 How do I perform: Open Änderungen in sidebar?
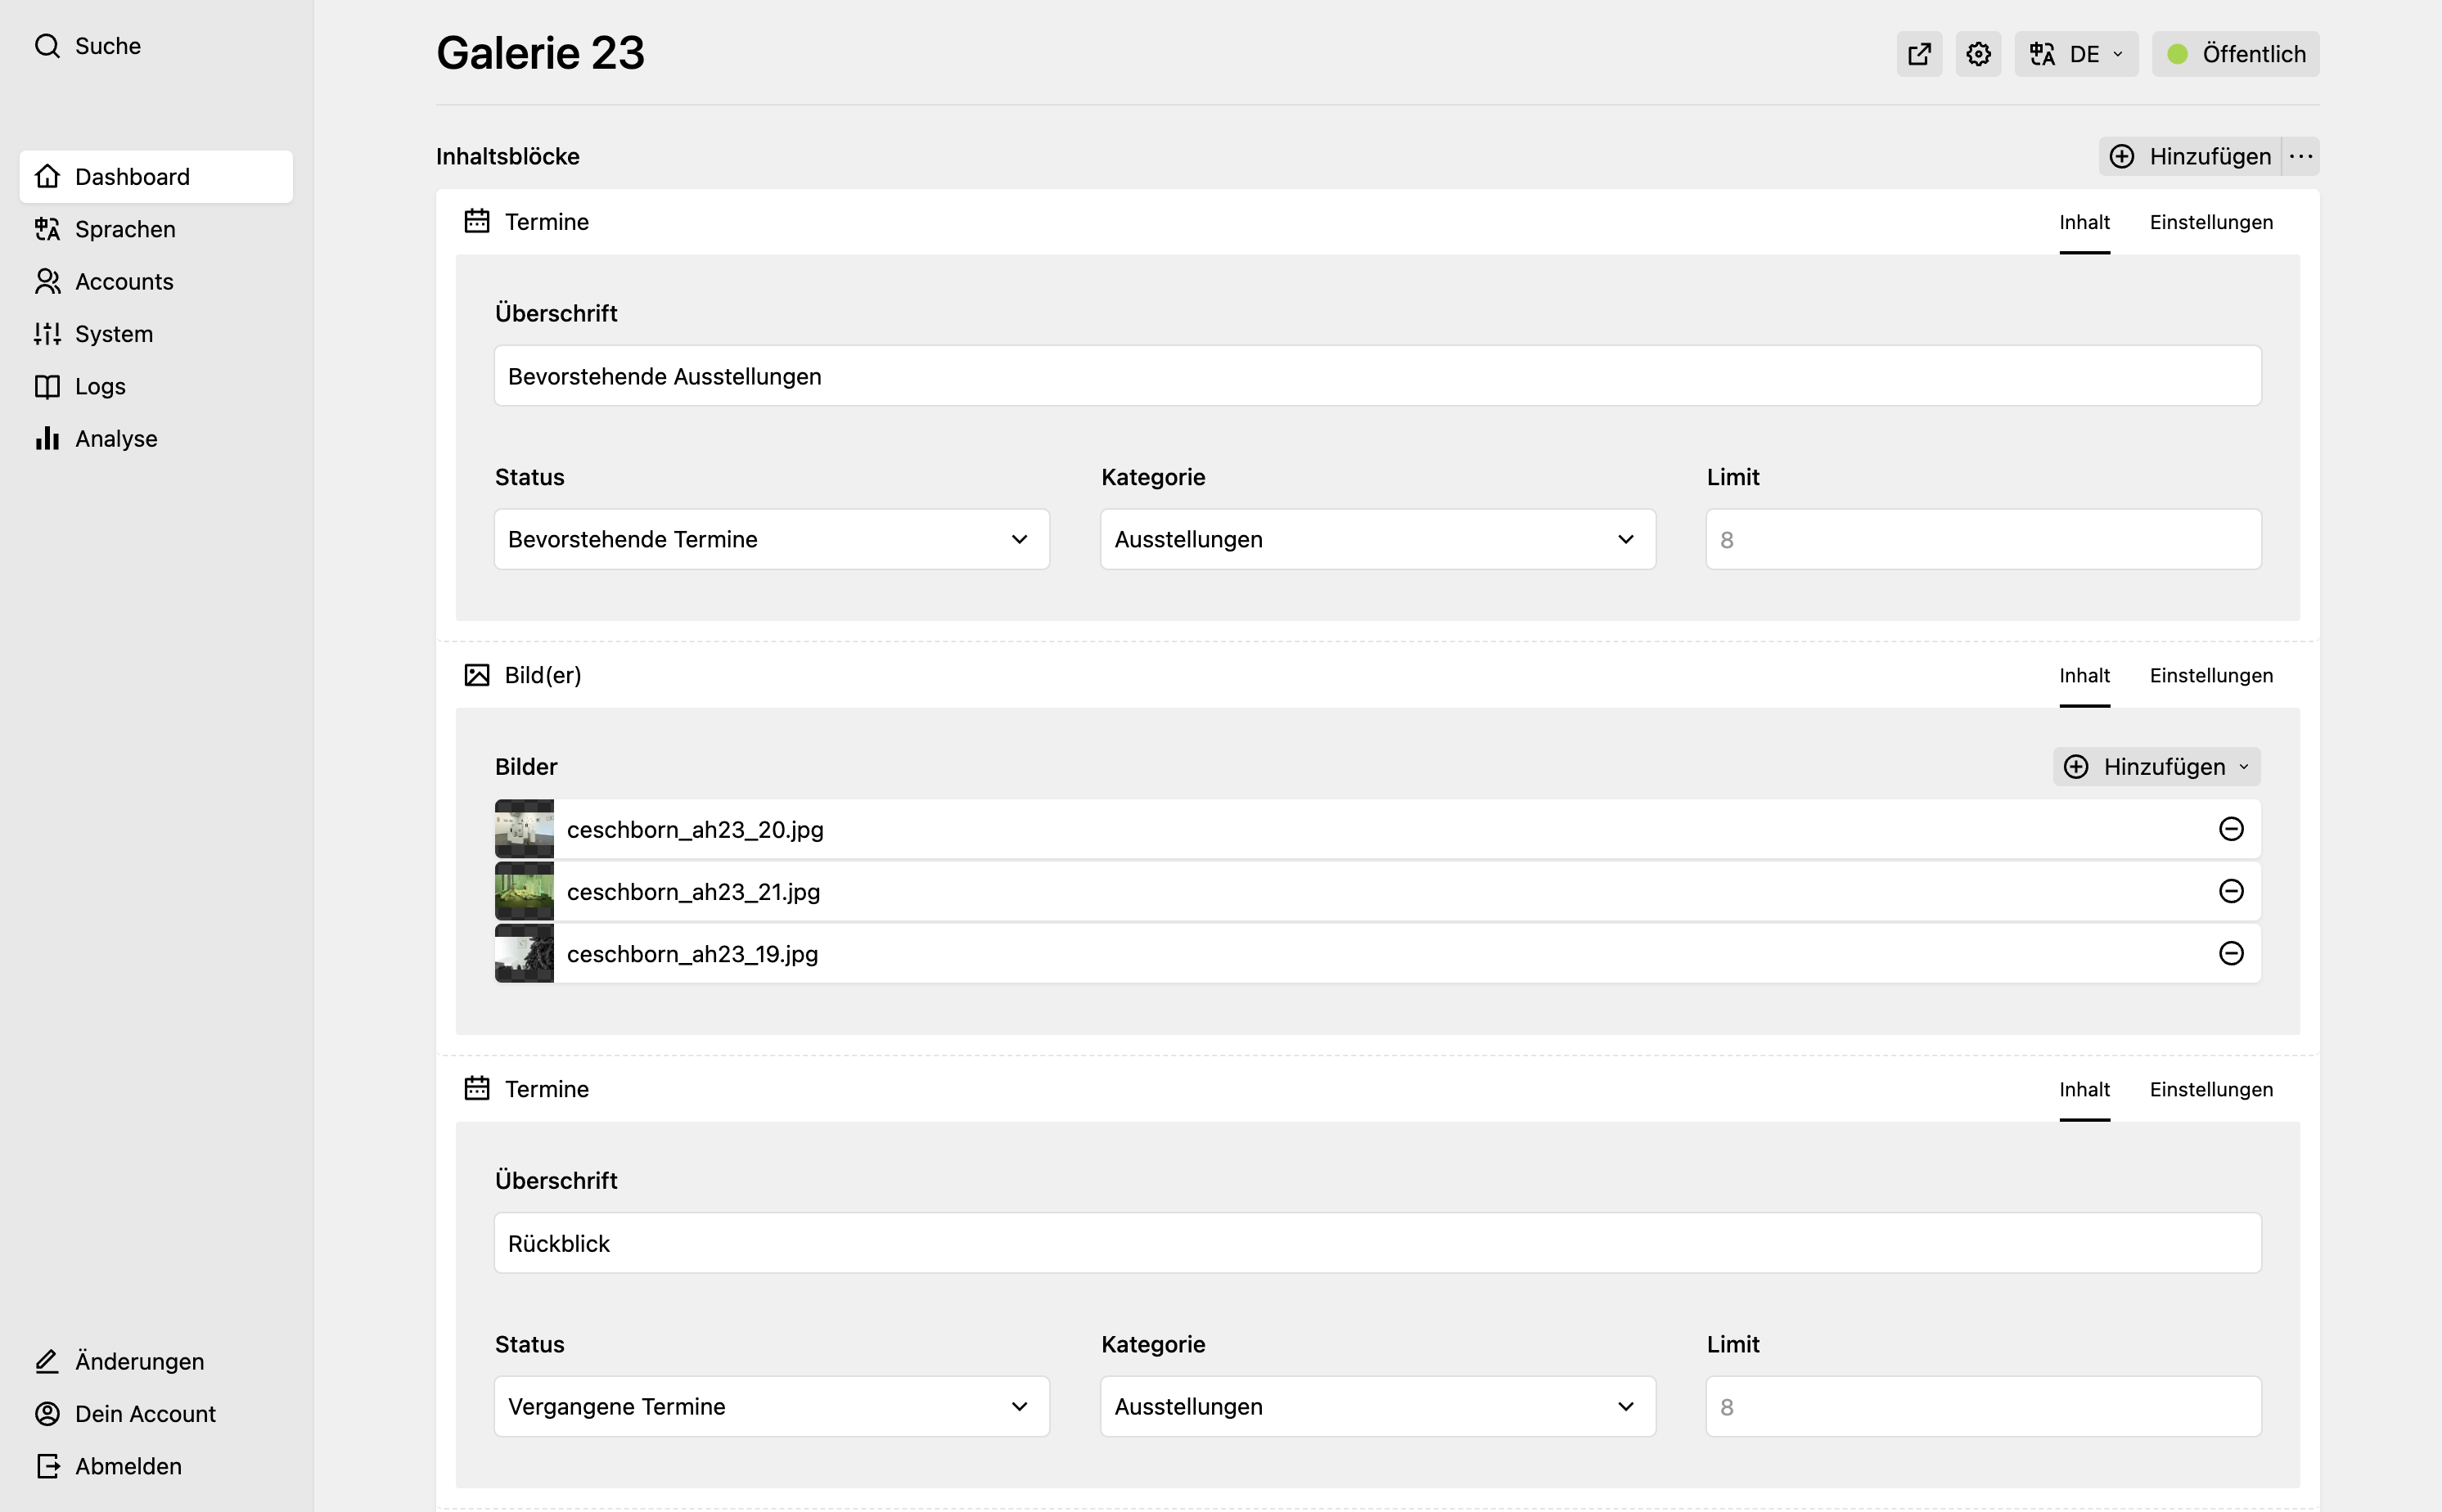tap(156, 1361)
